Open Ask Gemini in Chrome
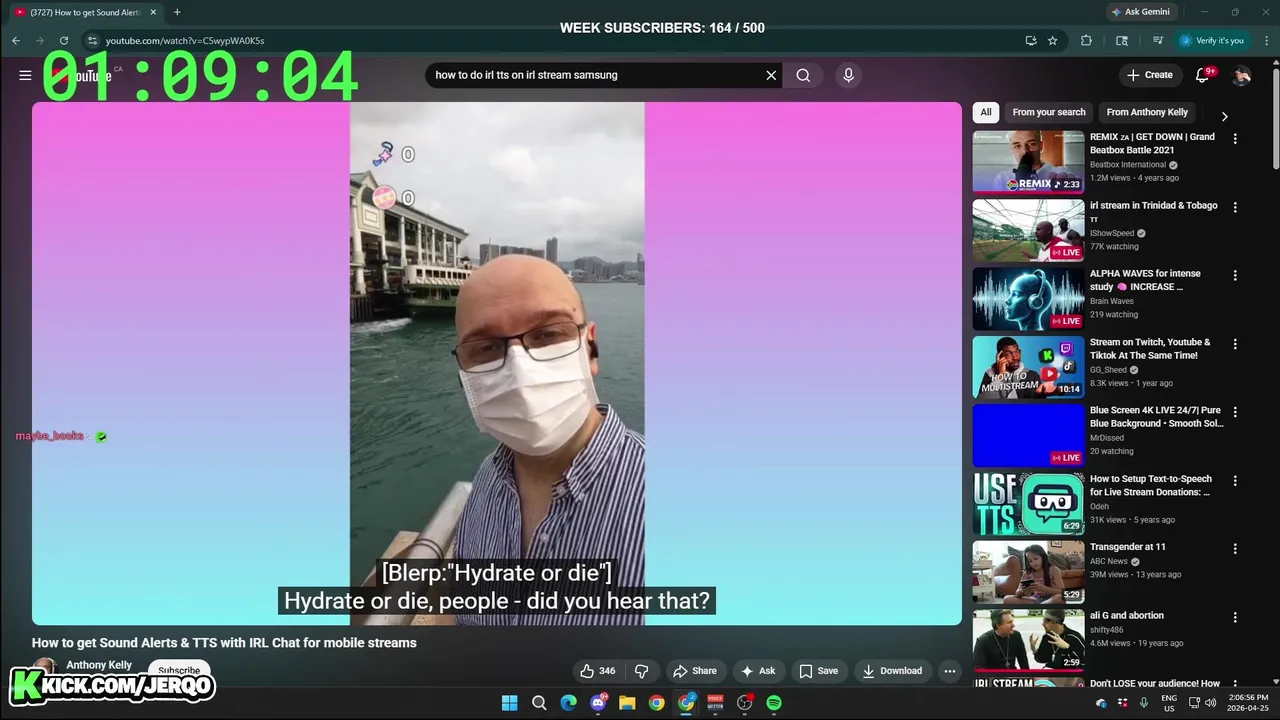Viewport: 1280px width, 720px height. coord(1140,12)
